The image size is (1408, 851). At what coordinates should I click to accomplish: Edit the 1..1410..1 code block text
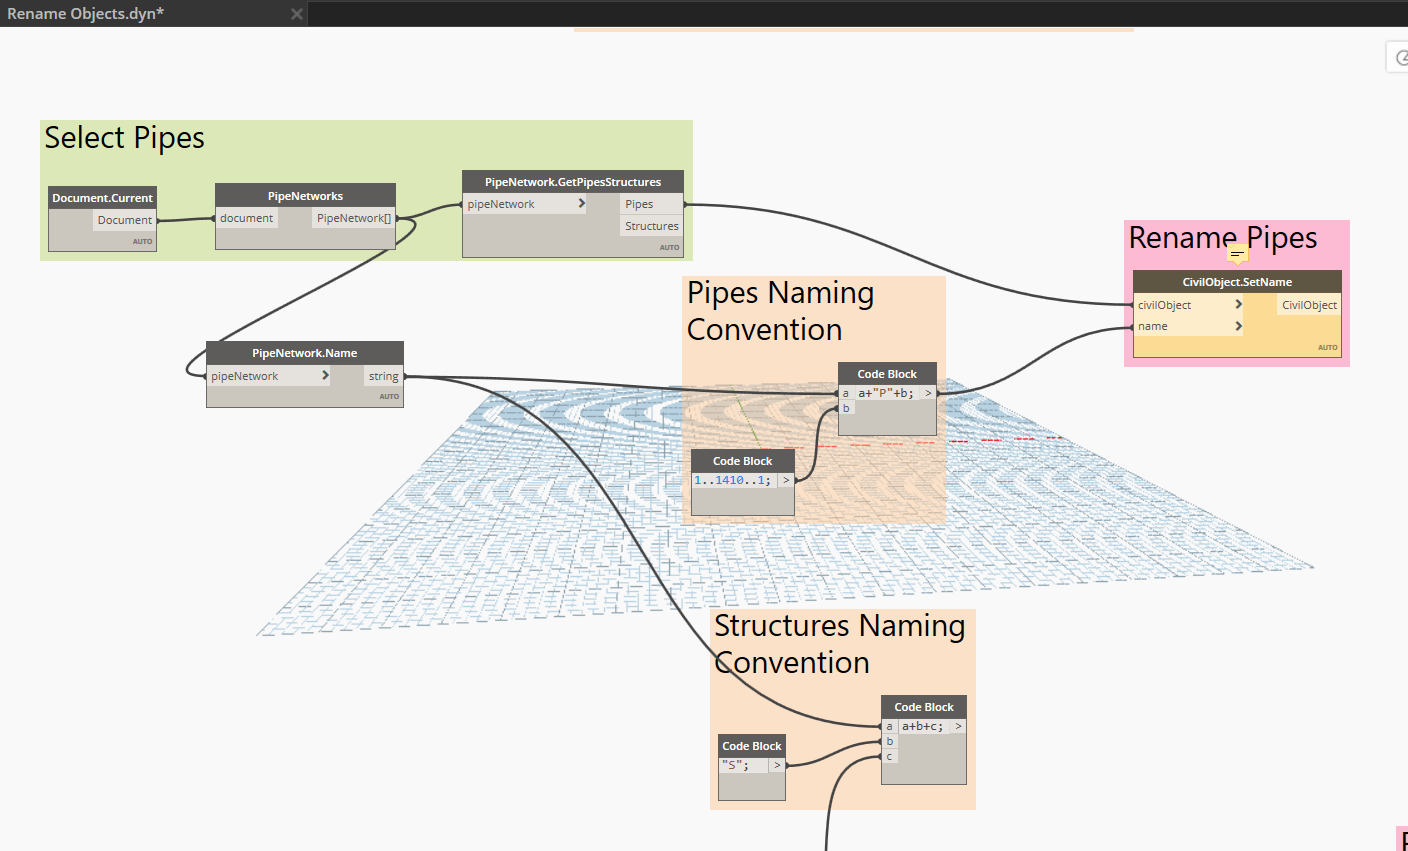(733, 480)
